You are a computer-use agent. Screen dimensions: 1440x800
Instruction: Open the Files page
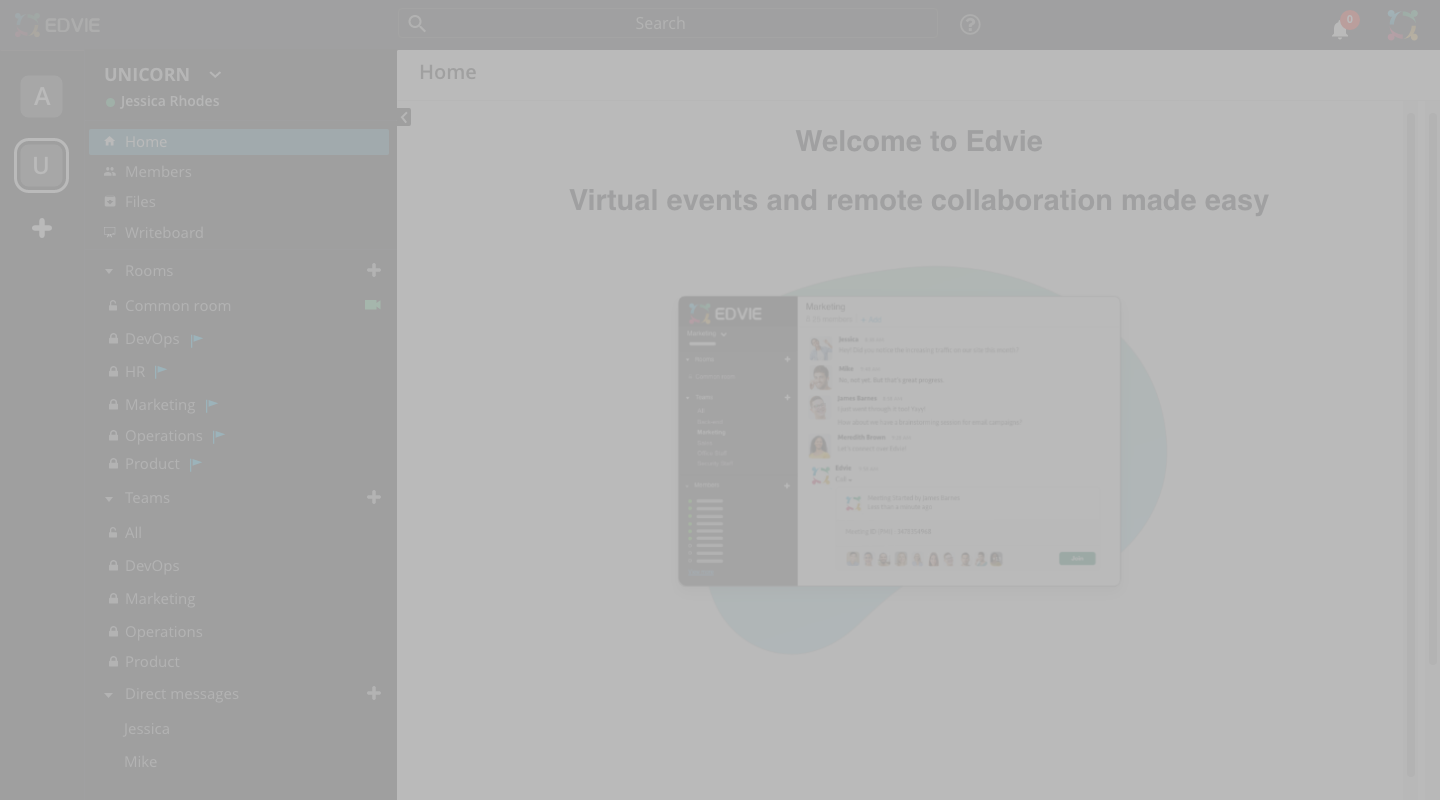[x=140, y=202]
